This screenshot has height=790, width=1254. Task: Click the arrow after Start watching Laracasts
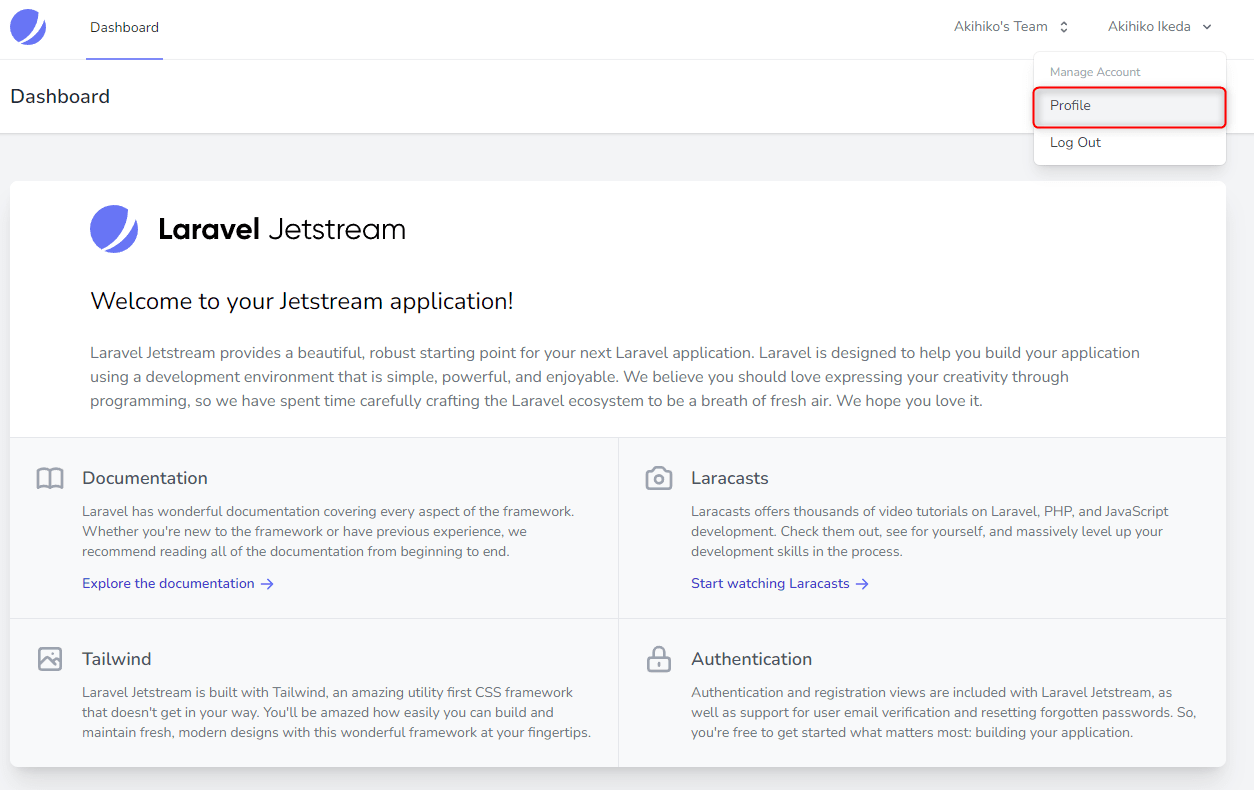[862, 584]
